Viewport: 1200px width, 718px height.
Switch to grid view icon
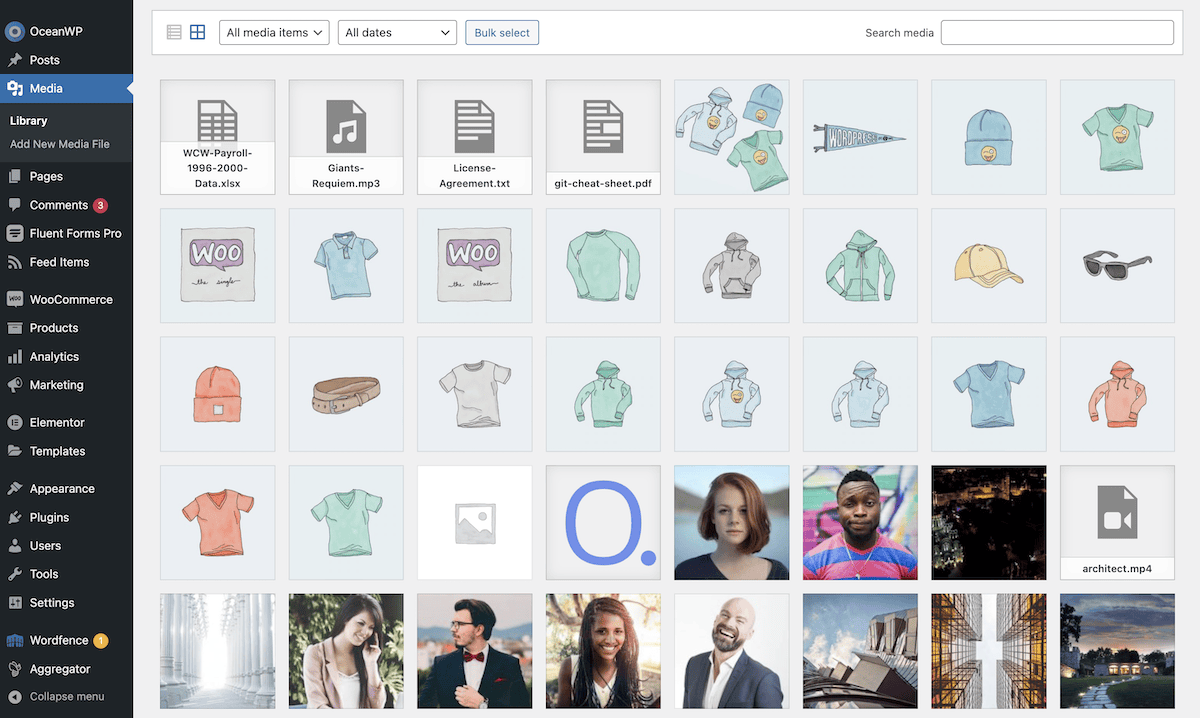coord(198,32)
